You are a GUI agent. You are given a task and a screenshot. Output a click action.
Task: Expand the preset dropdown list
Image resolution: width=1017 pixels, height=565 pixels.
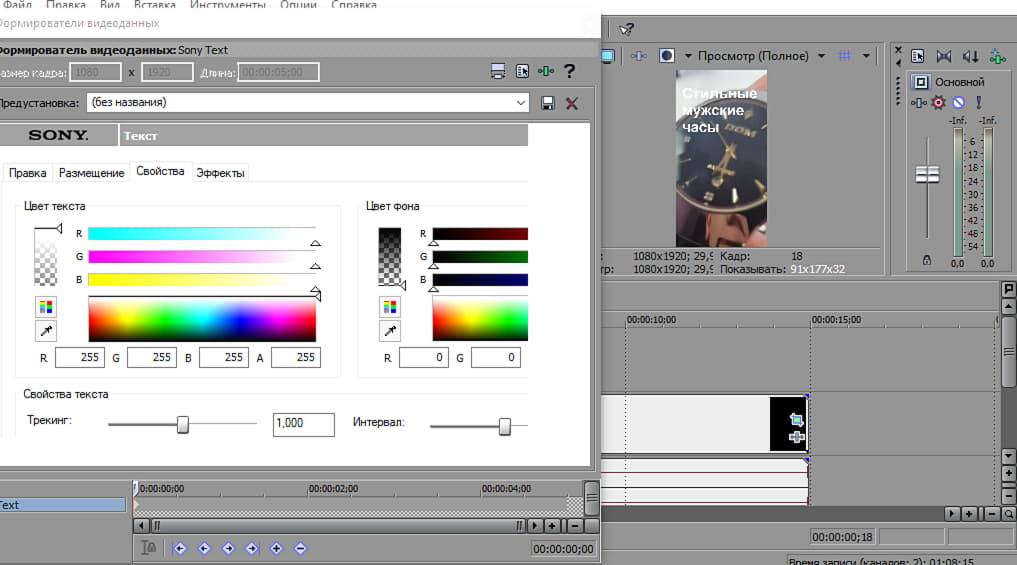(x=521, y=102)
